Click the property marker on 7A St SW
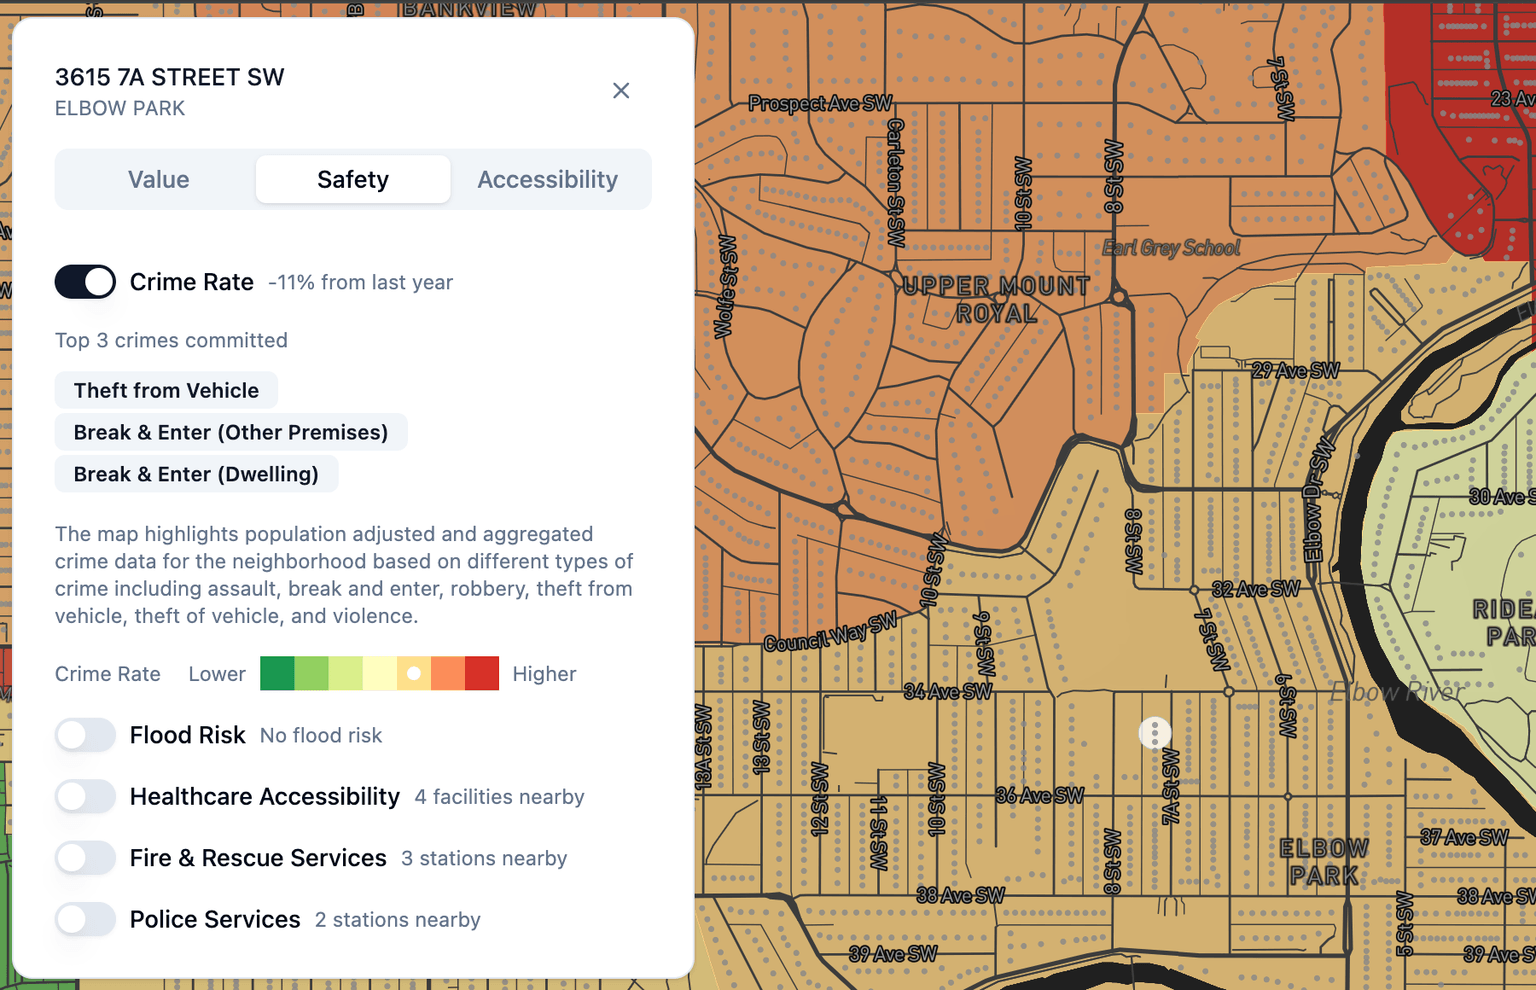 click(1155, 733)
